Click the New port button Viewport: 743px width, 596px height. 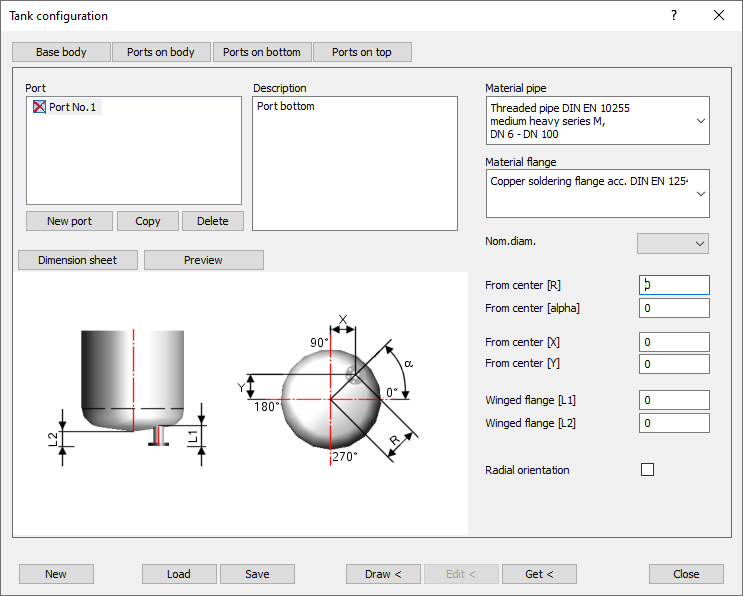pos(70,221)
